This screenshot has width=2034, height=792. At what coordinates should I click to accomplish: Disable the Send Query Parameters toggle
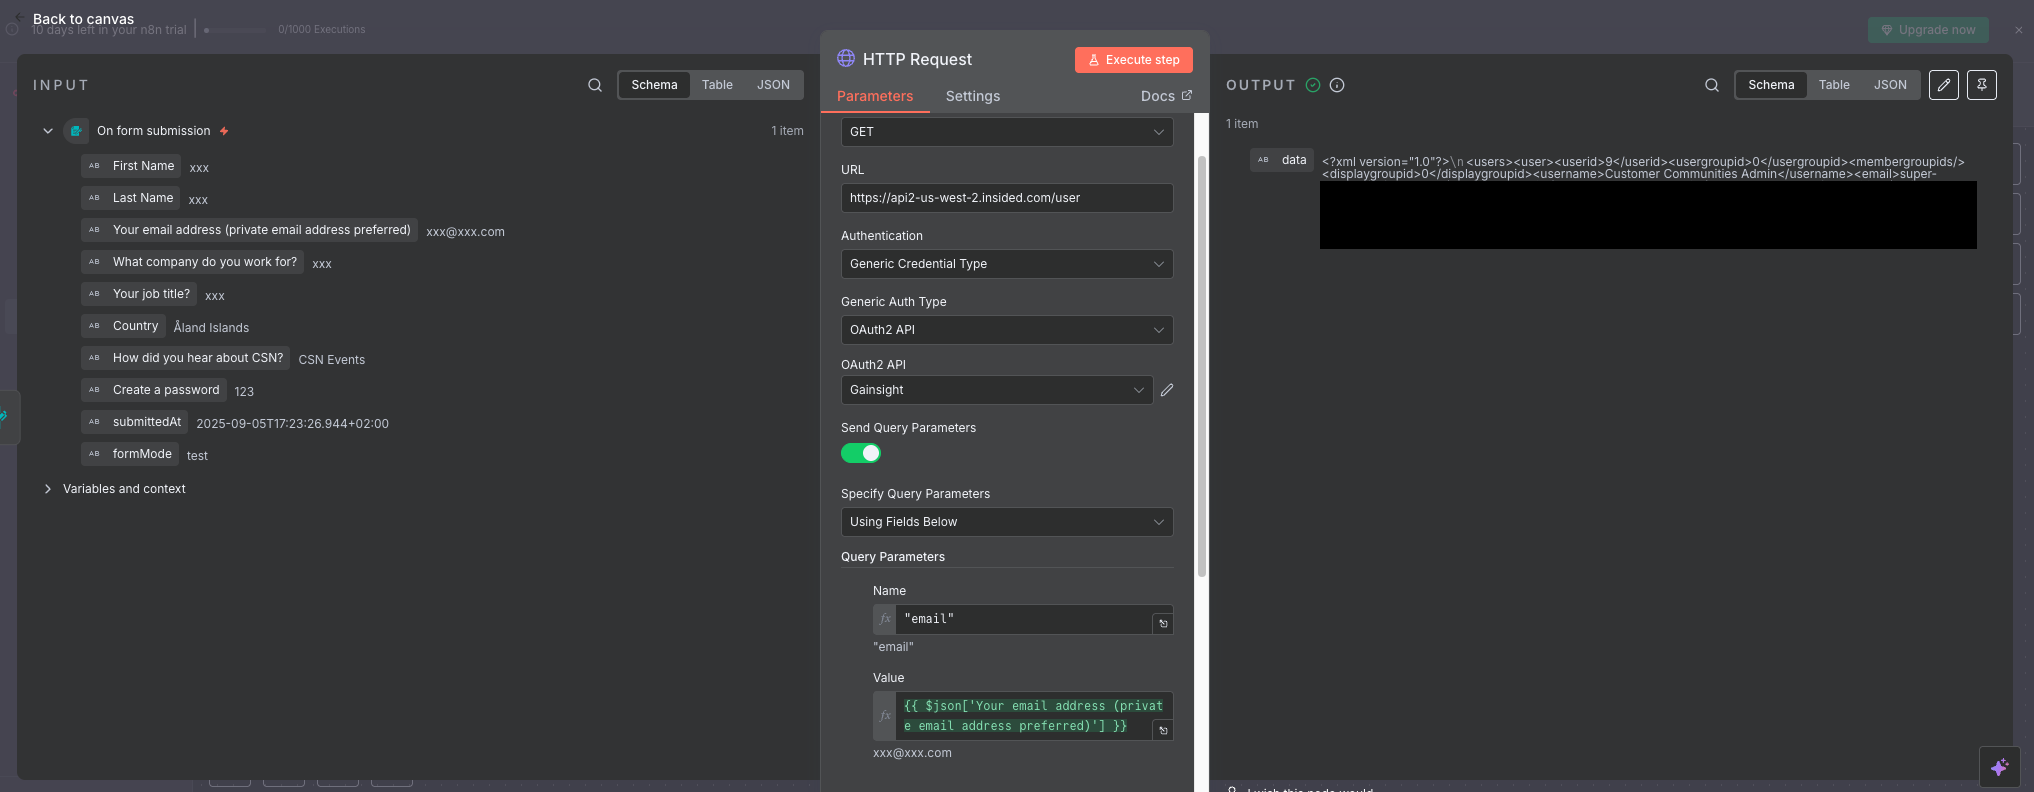coord(861,453)
